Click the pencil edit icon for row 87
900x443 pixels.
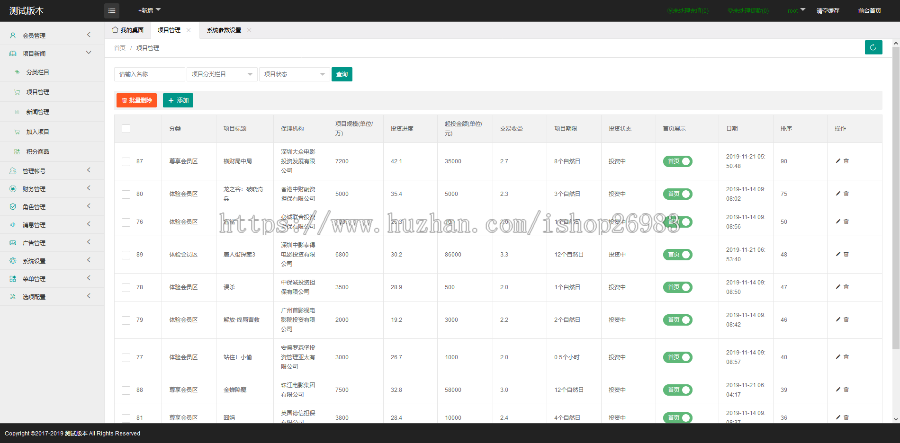[x=838, y=161]
